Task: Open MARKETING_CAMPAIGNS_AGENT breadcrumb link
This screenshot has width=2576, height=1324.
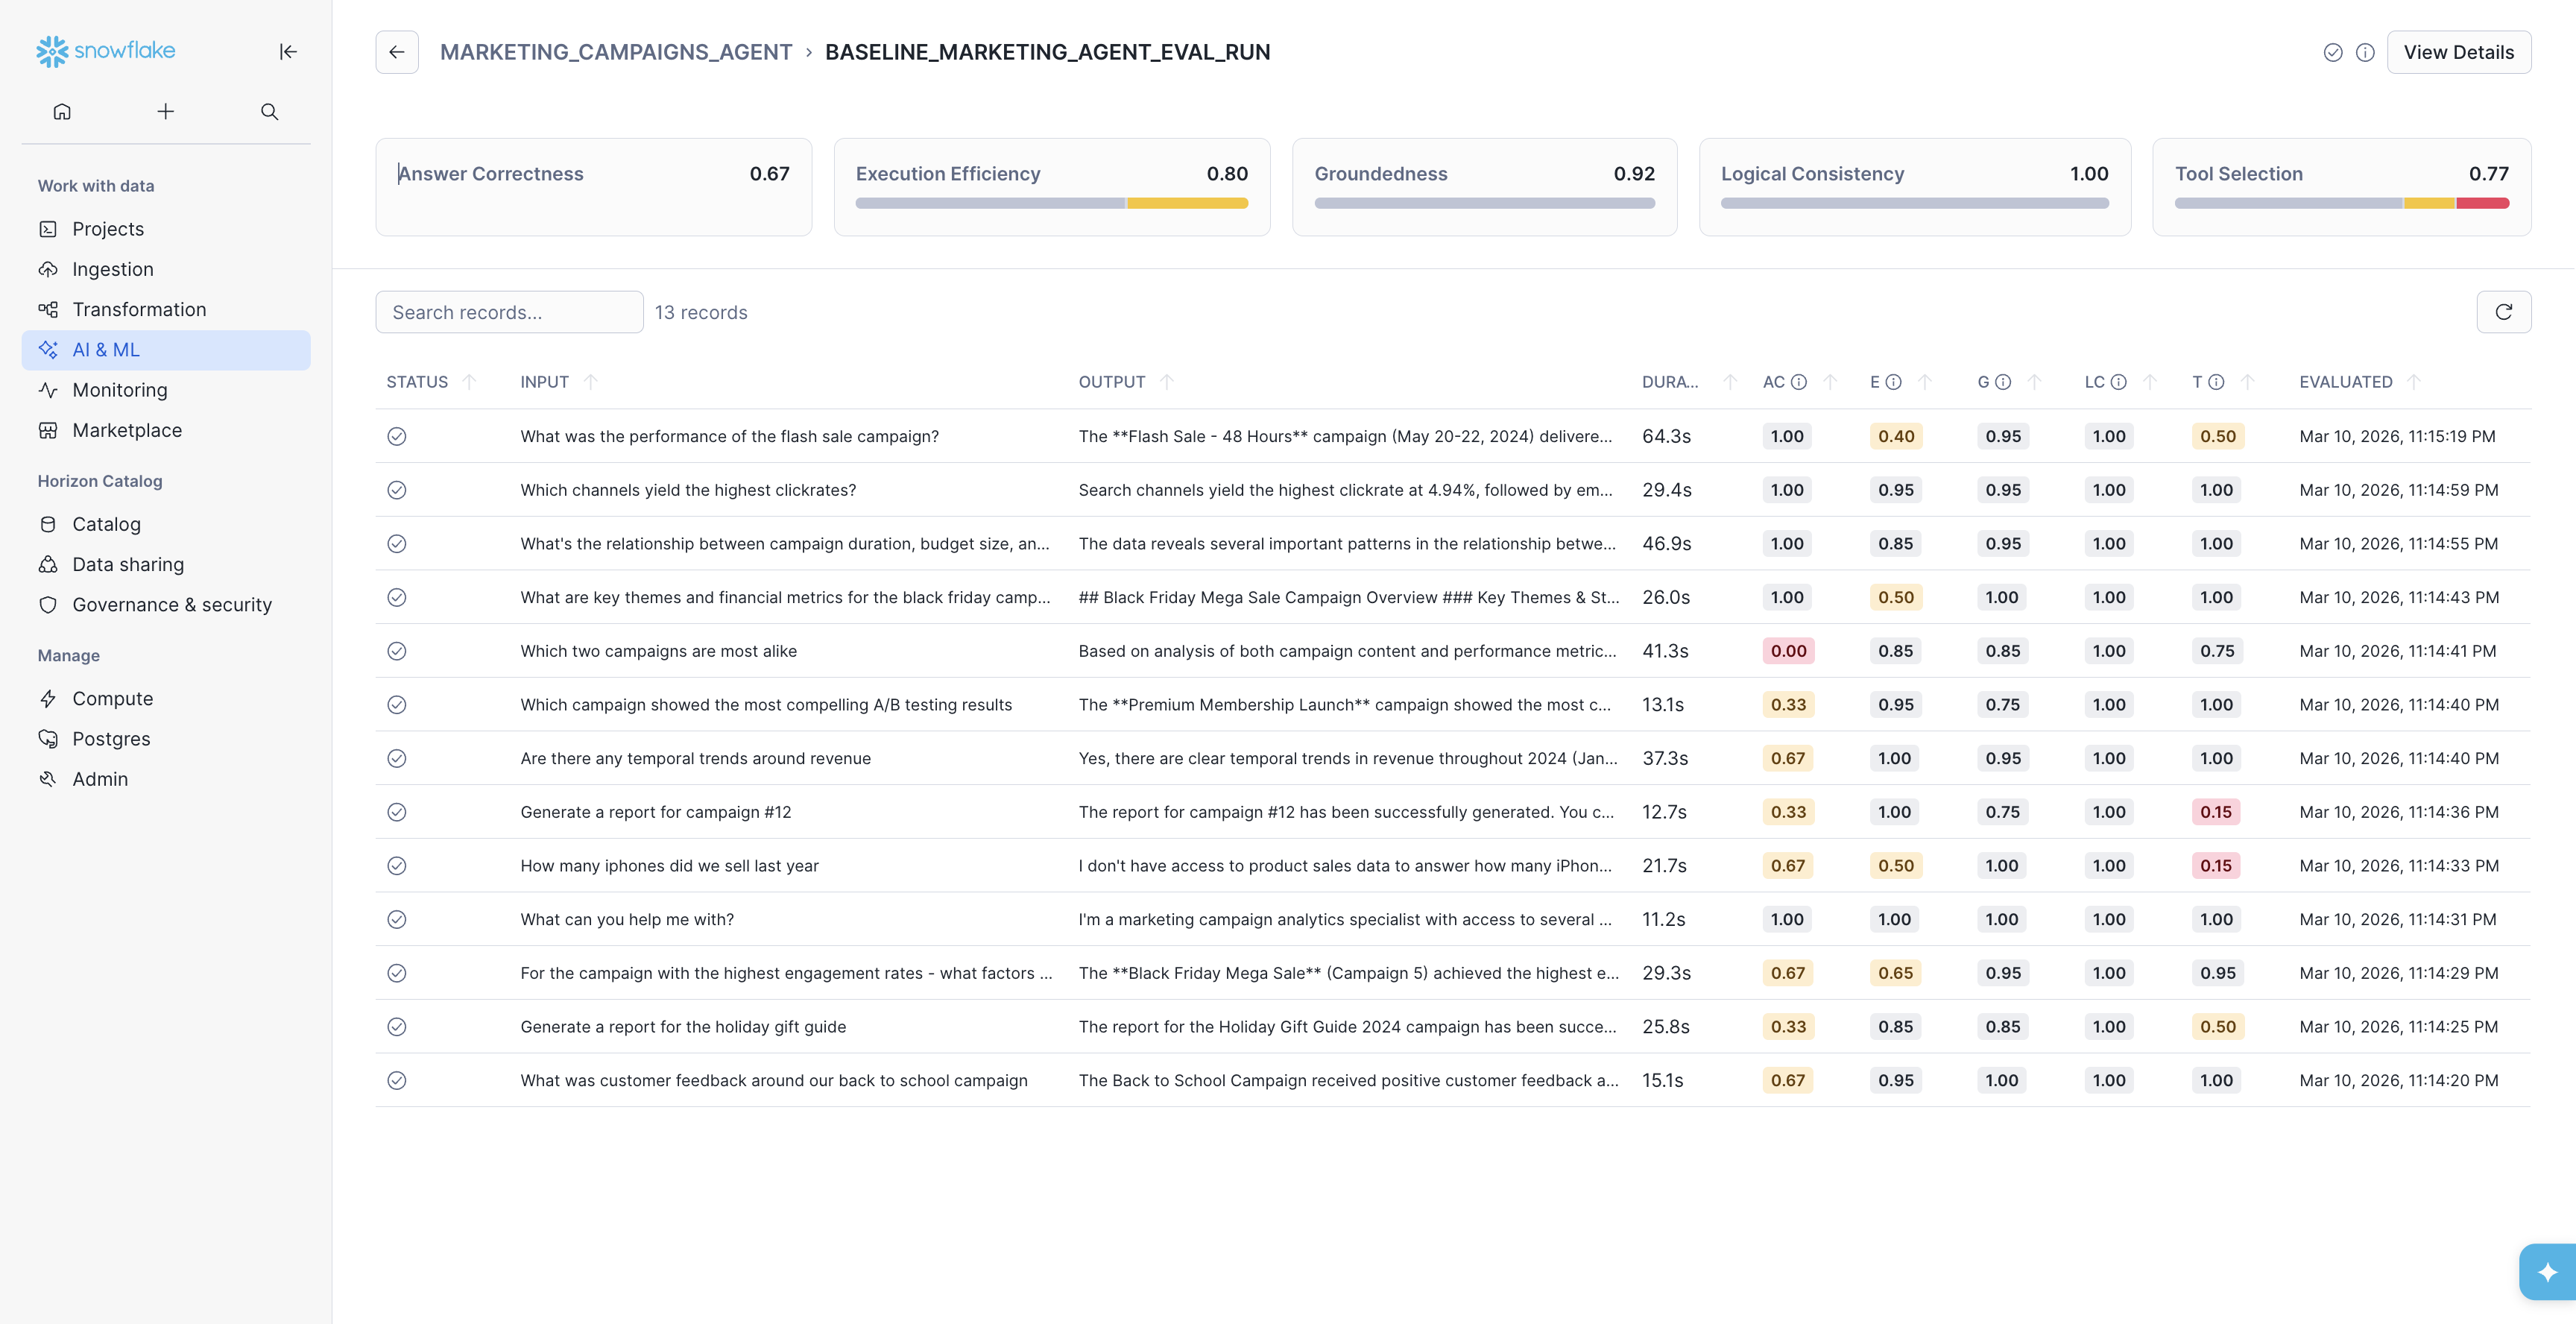Action: pyautogui.click(x=615, y=52)
